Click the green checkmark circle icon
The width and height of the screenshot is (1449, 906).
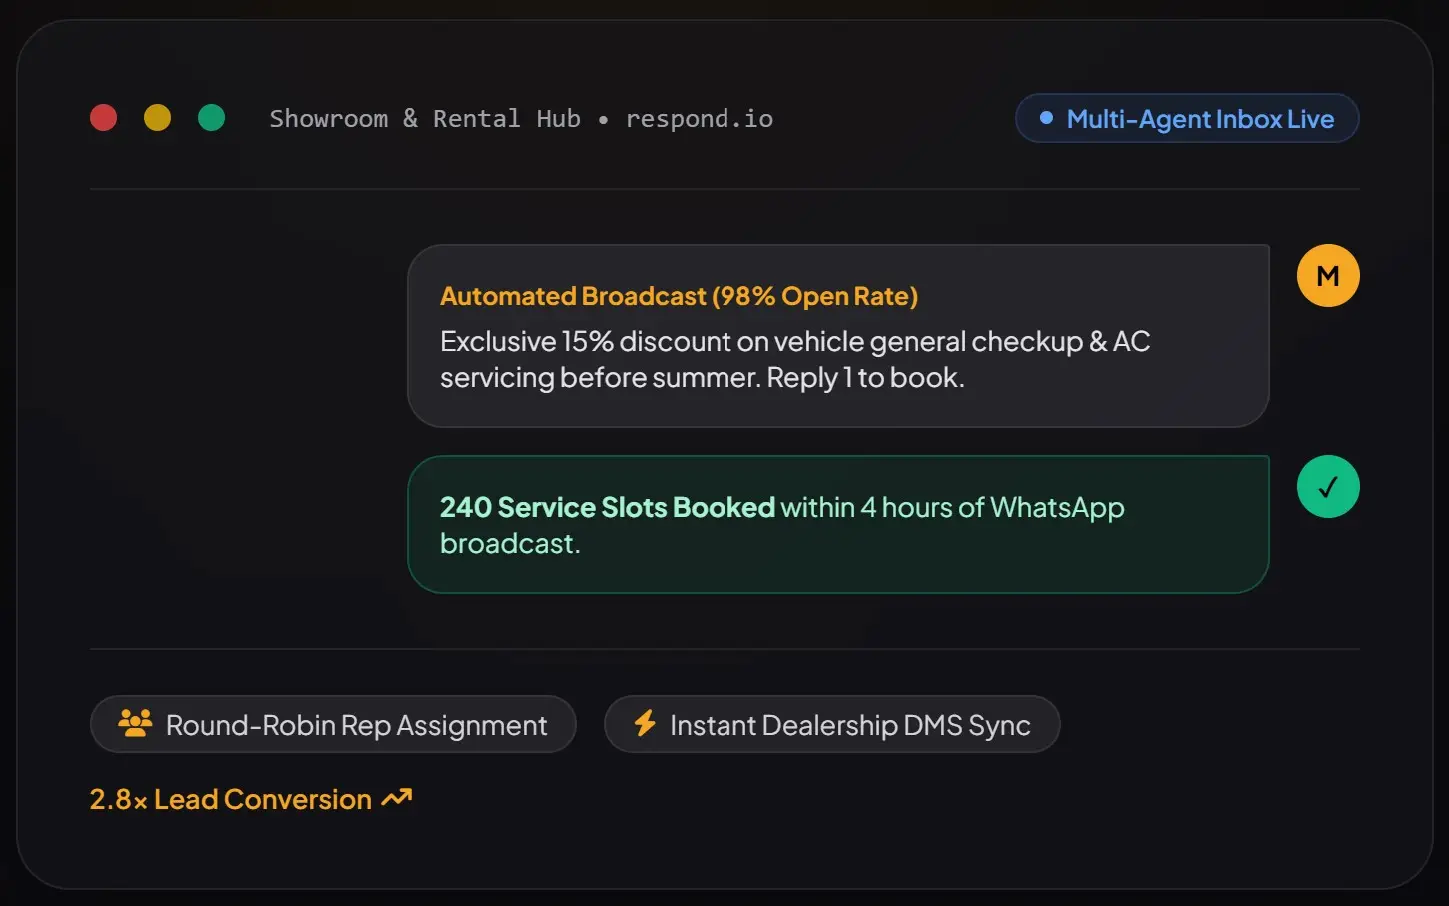(x=1328, y=487)
